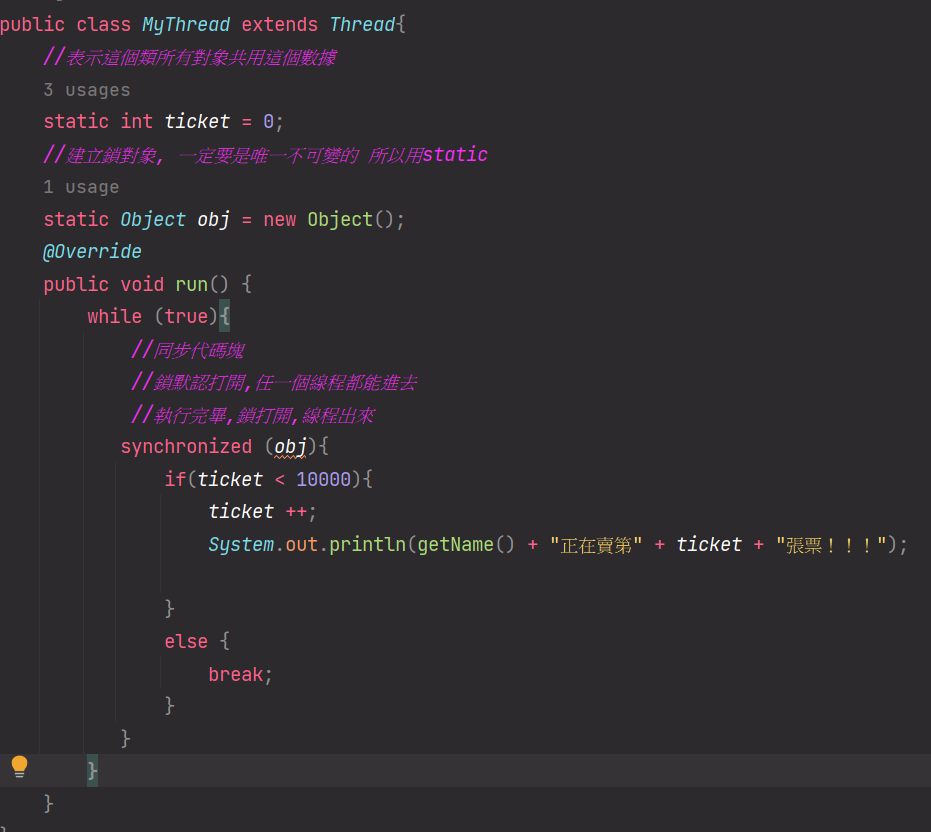Click the yellow lightbulb quick-fix icon
The image size is (931, 832).
tap(20, 766)
